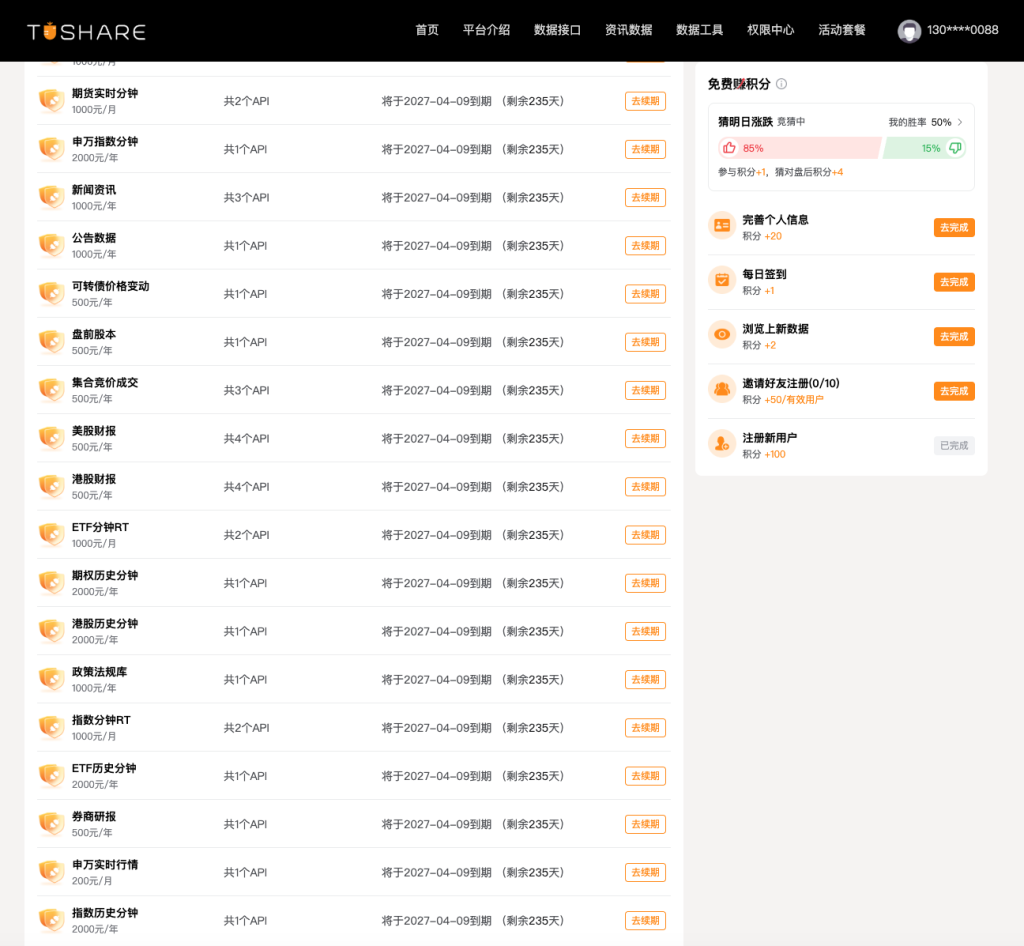Image resolution: width=1024 pixels, height=946 pixels.
Task: Click the 指数历史分钟 row title
Action: click(x=105, y=913)
